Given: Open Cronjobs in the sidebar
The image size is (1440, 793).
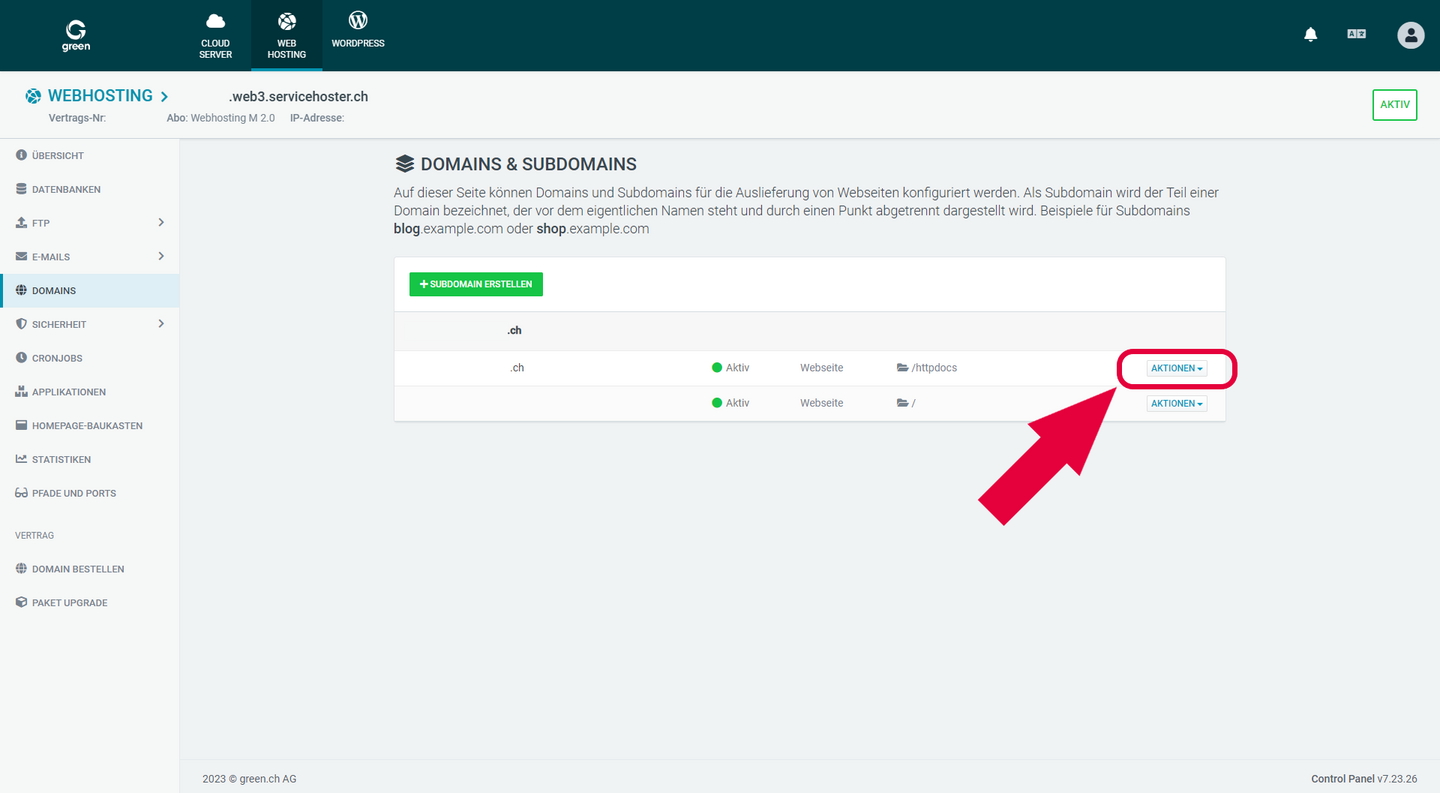Looking at the screenshot, I should (x=57, y=358).
